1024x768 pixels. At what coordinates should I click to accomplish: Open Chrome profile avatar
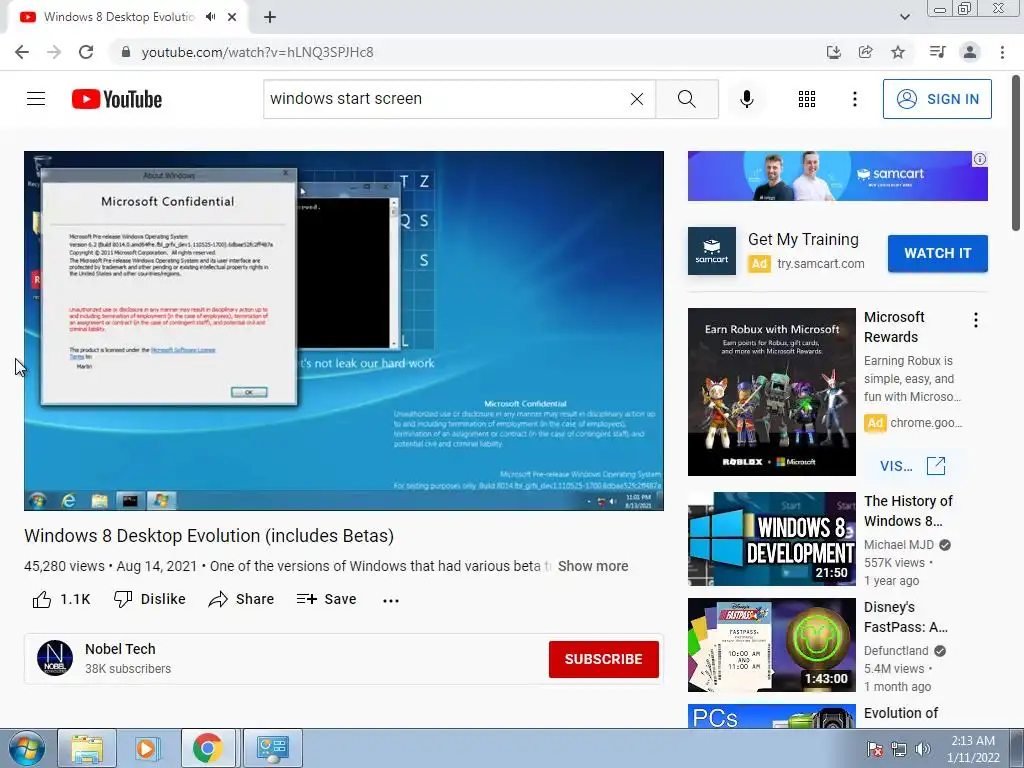click(970, 52)
